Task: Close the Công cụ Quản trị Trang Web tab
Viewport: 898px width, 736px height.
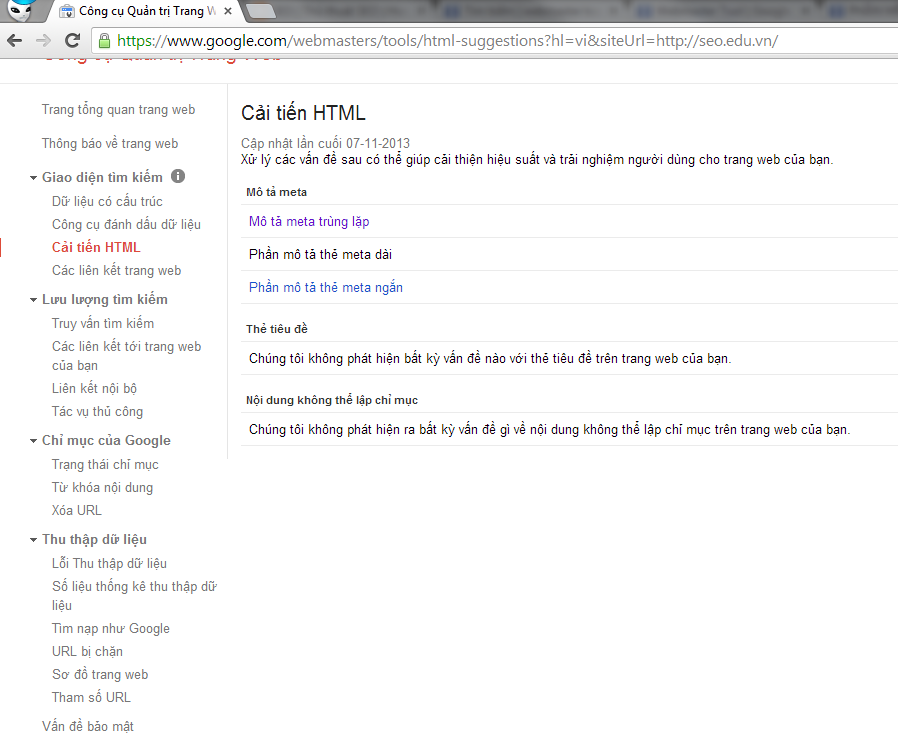Action: (227, 11)
